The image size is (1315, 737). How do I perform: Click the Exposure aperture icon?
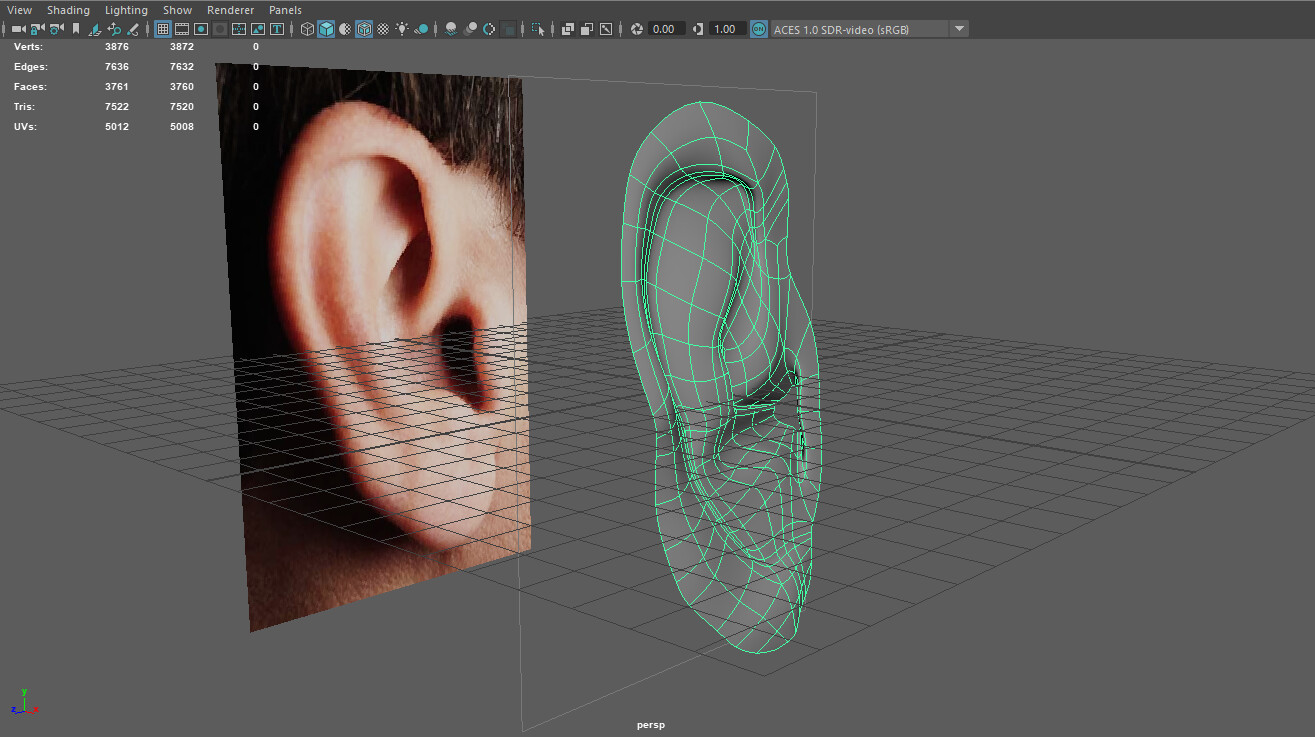636,29
